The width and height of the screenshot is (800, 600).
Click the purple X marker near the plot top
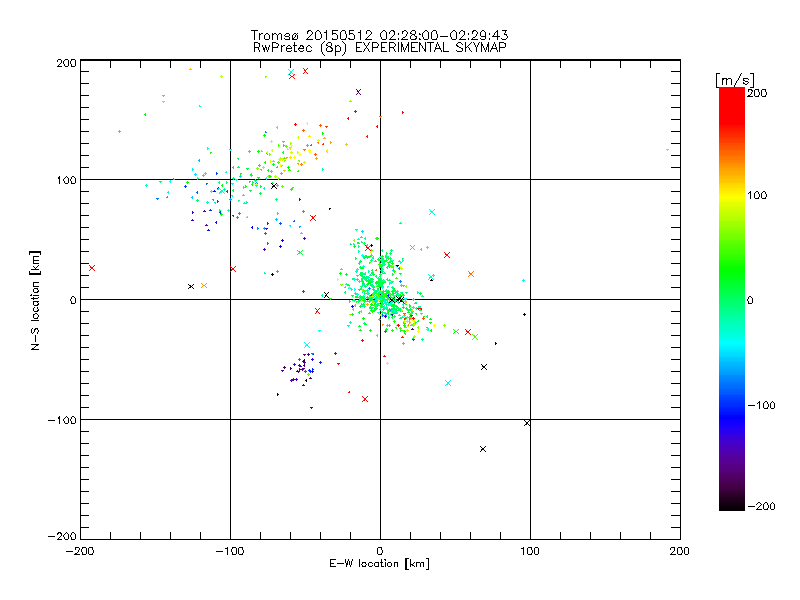click(x=359, y=92)
